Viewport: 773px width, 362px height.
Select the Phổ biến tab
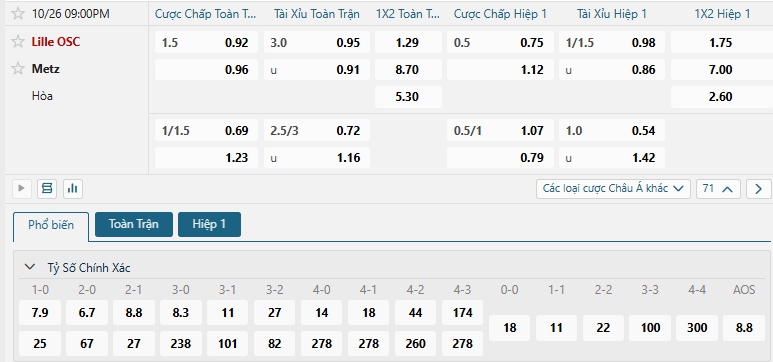click(51, 225)
